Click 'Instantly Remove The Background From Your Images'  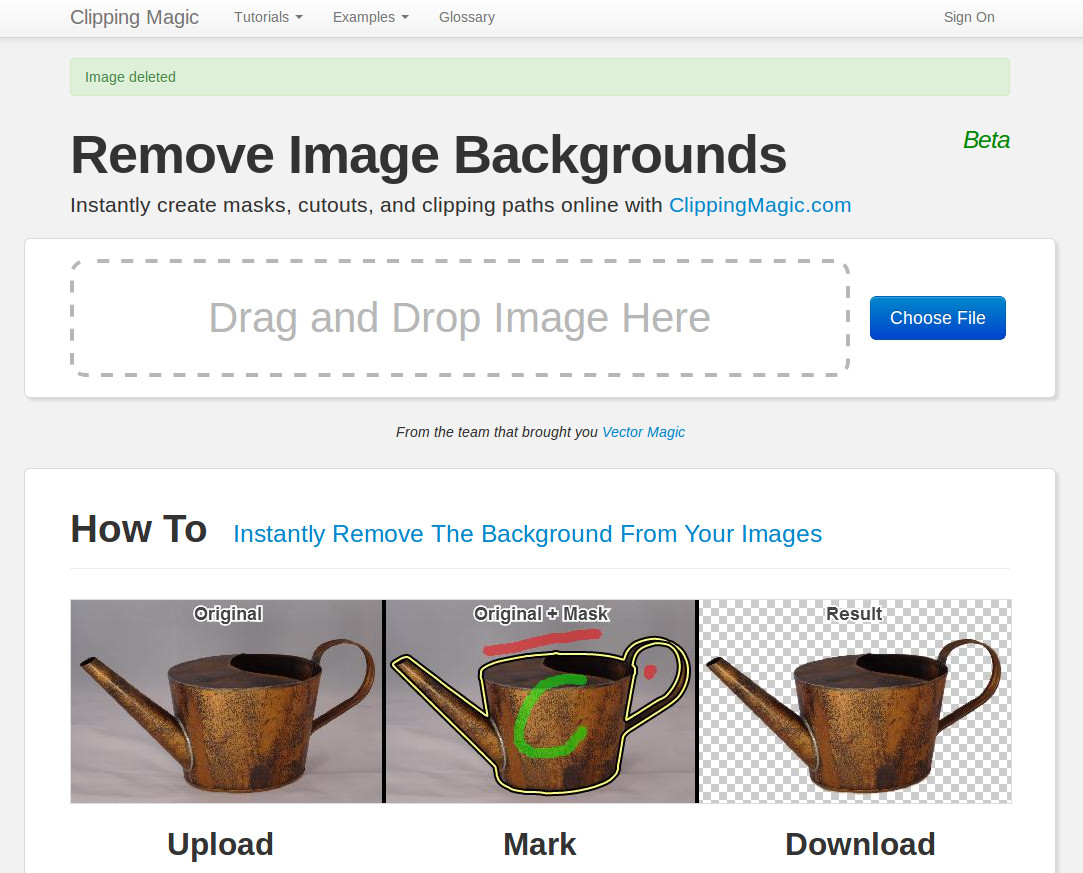528,534
